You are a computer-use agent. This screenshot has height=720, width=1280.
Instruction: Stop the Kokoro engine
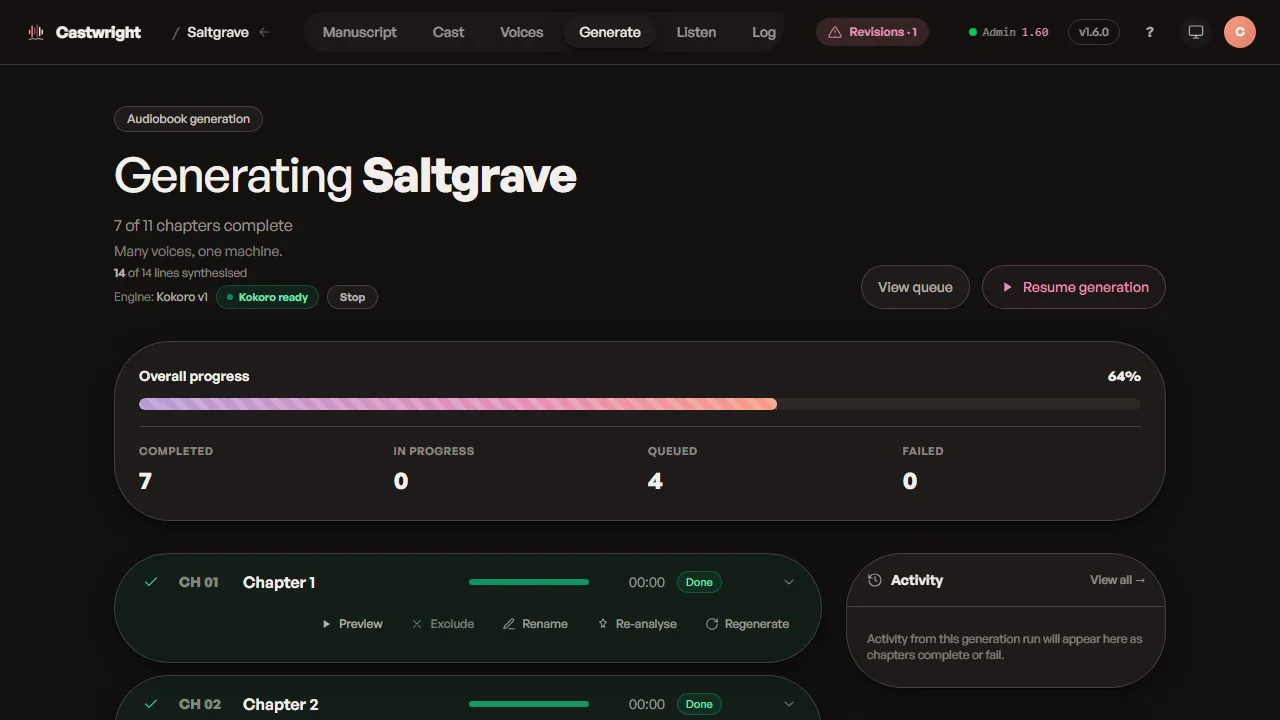point(352,297)
